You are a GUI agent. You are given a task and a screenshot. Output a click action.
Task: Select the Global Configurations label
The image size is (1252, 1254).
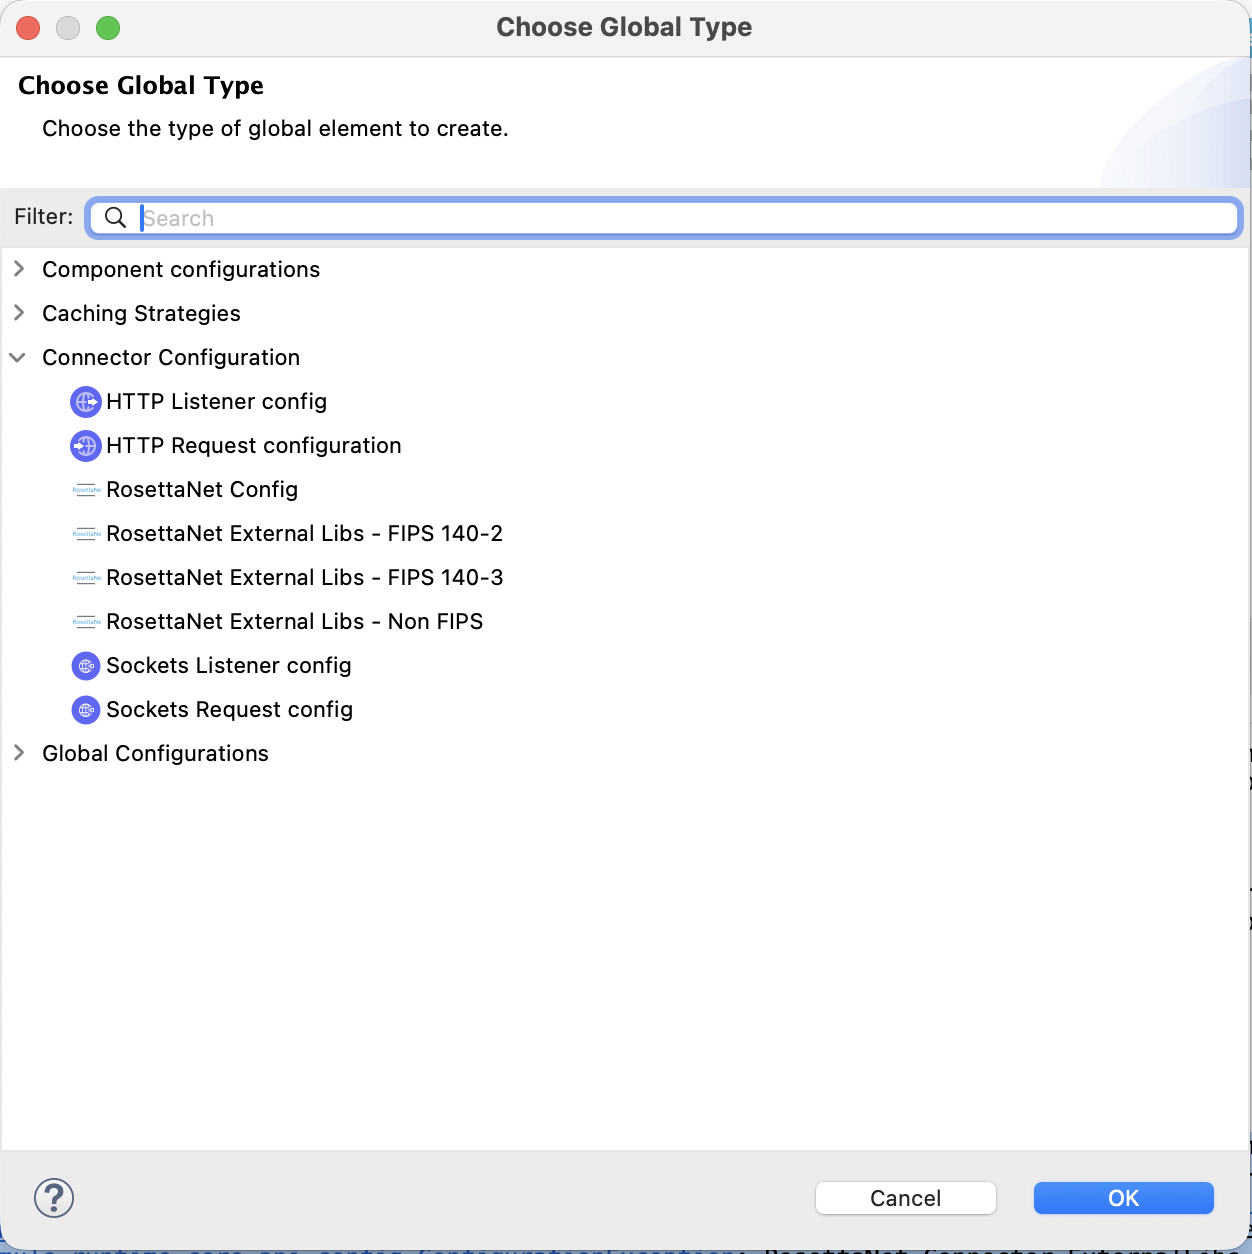coord(155,754)
